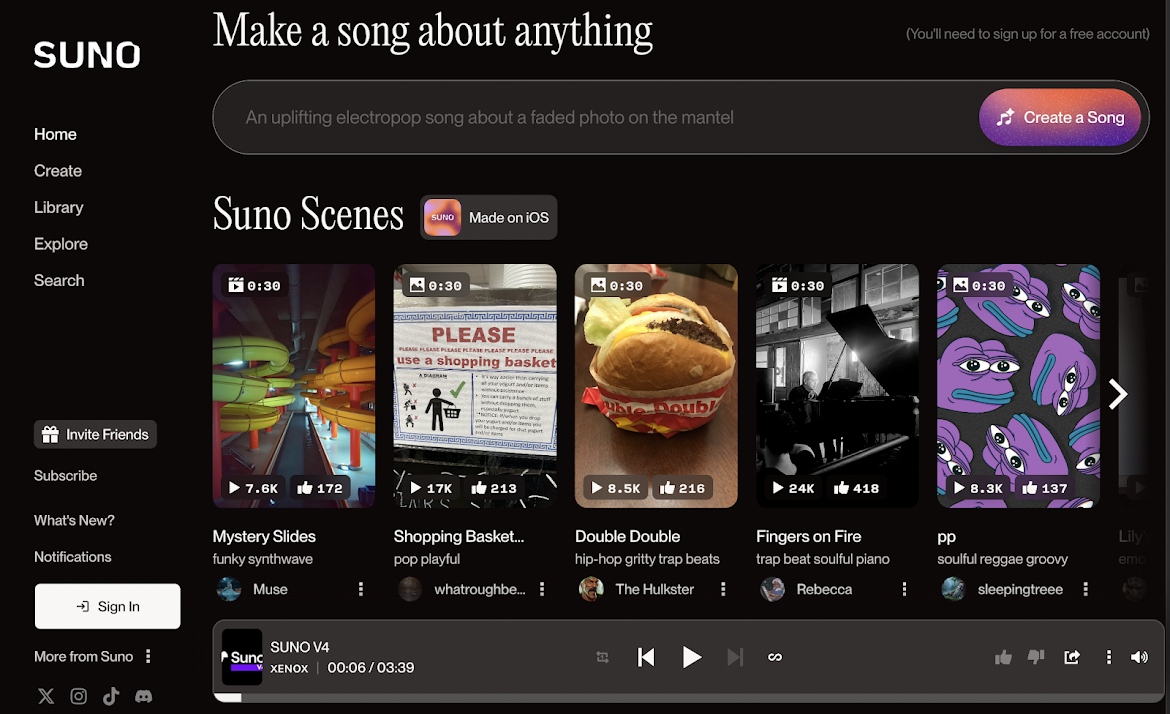Click the Invite Friends button
This screenshot has width=1170, height=714.
tap(96, 435)
